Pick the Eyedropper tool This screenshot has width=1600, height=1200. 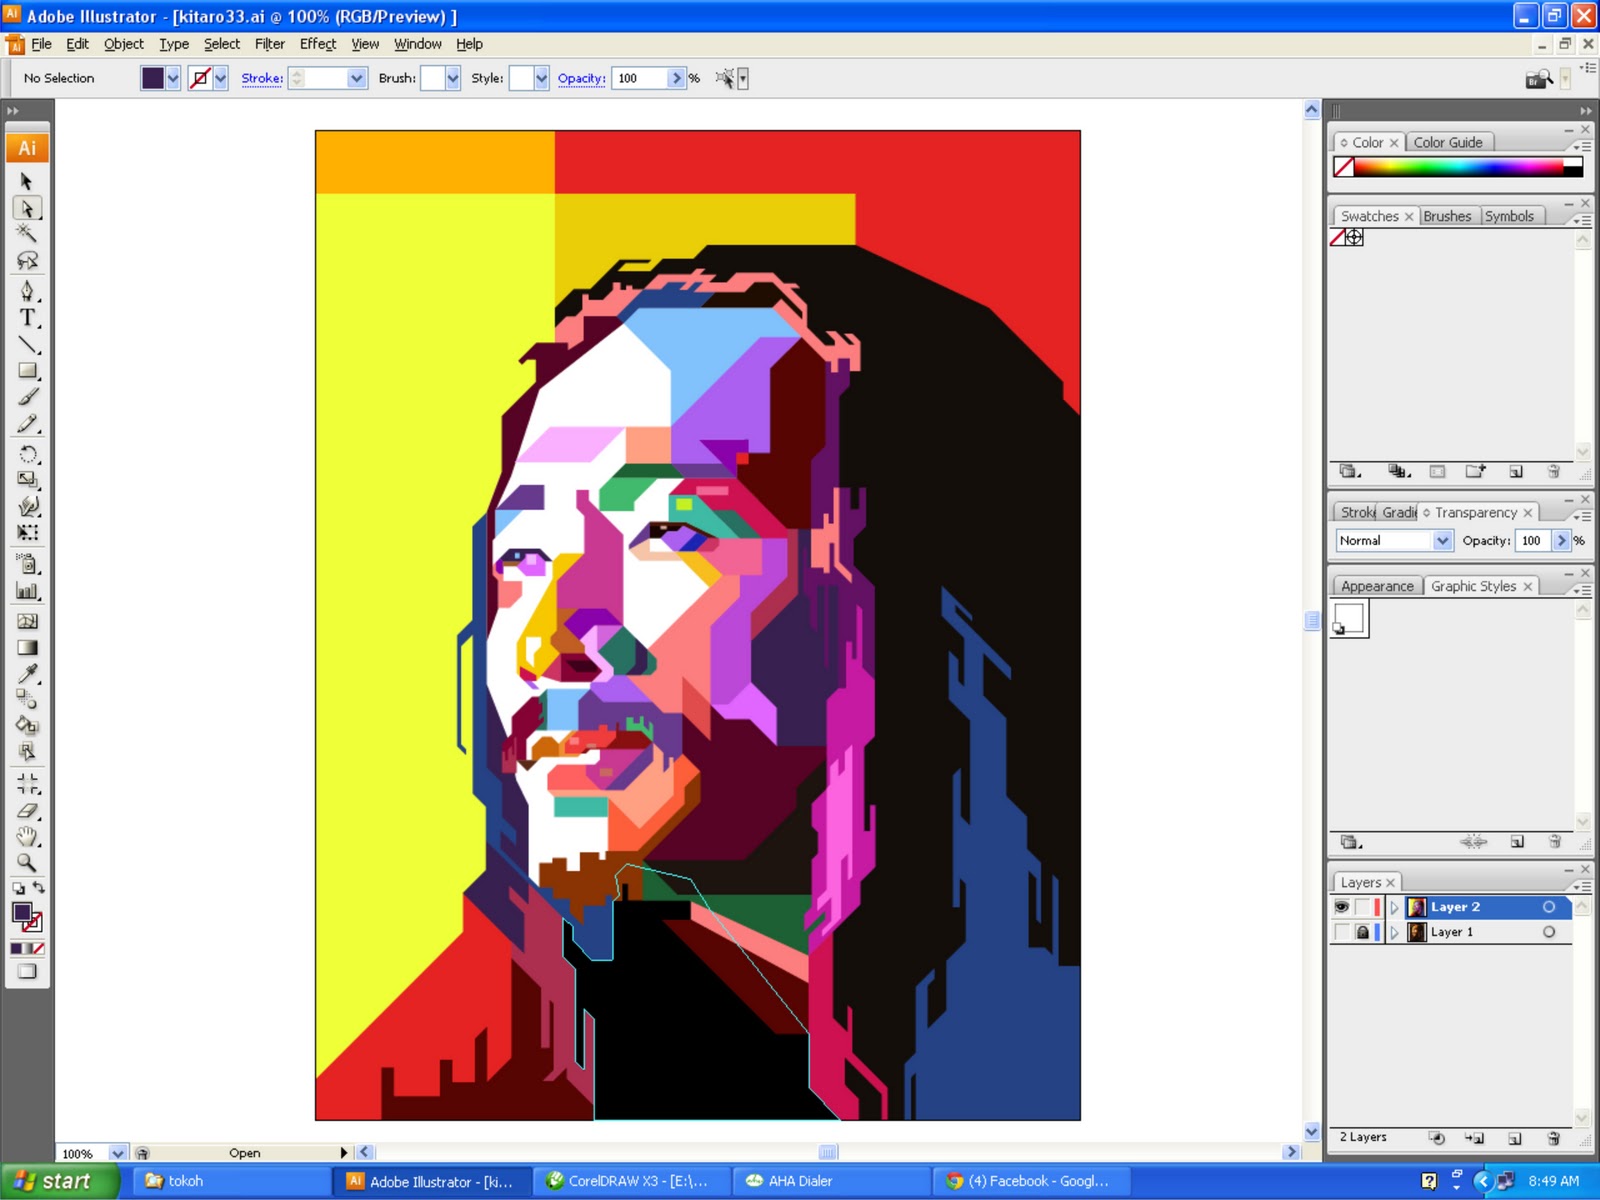click(x=28, y=673)
